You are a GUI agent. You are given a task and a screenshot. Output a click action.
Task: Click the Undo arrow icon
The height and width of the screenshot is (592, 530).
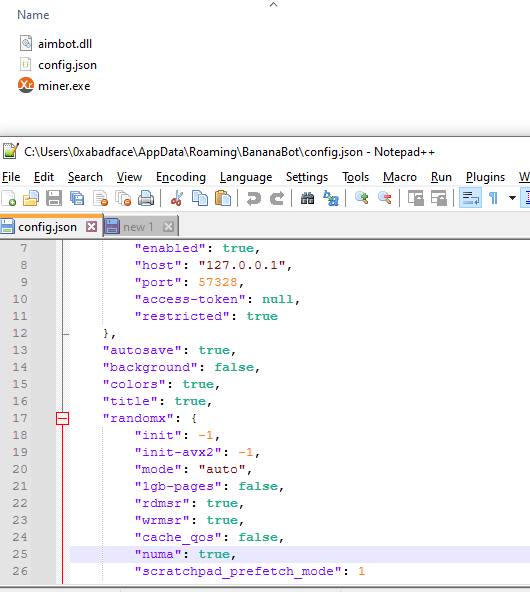click(x=254, y=198)
